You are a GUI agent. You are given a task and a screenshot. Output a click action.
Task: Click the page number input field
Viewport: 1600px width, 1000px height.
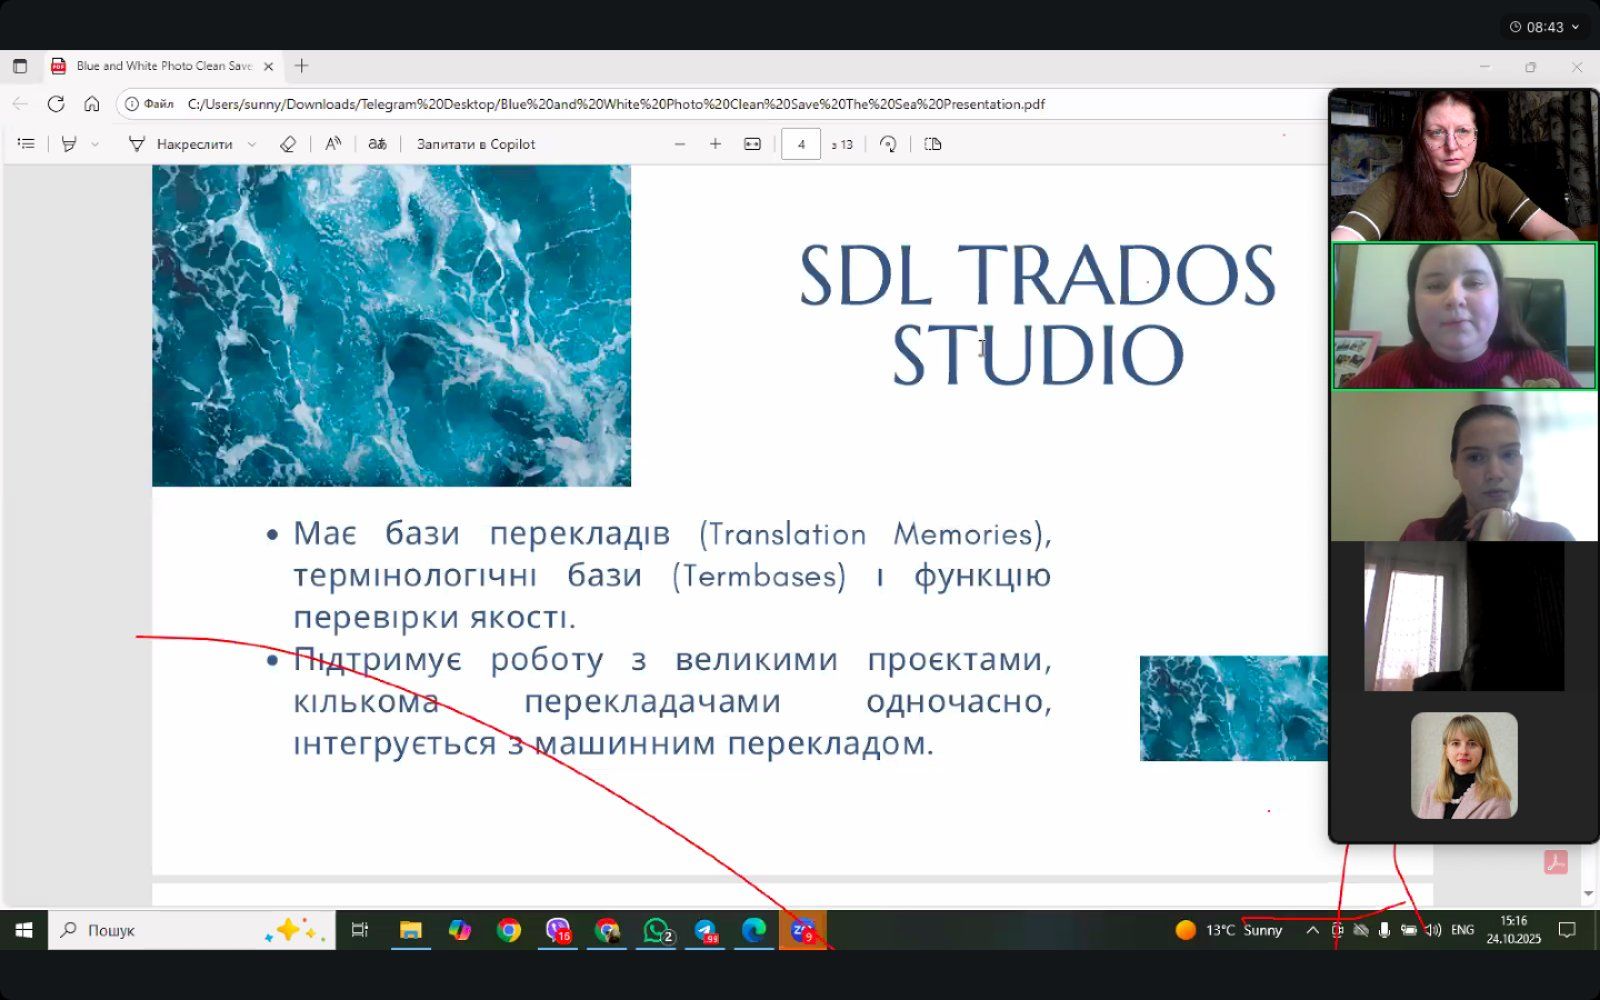pyautogui.click(x=800, y=144)
